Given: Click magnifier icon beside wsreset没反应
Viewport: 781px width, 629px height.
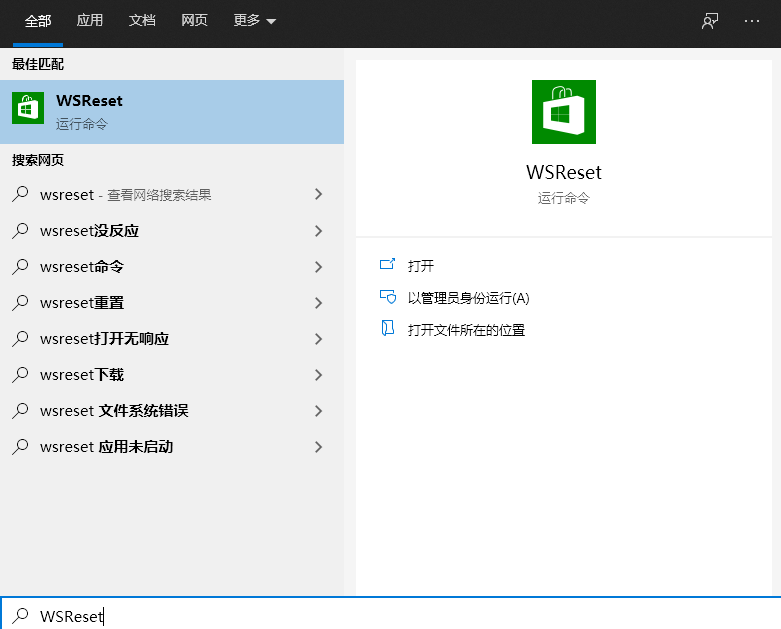Looking at the screenshot, I should coord(20,231).
